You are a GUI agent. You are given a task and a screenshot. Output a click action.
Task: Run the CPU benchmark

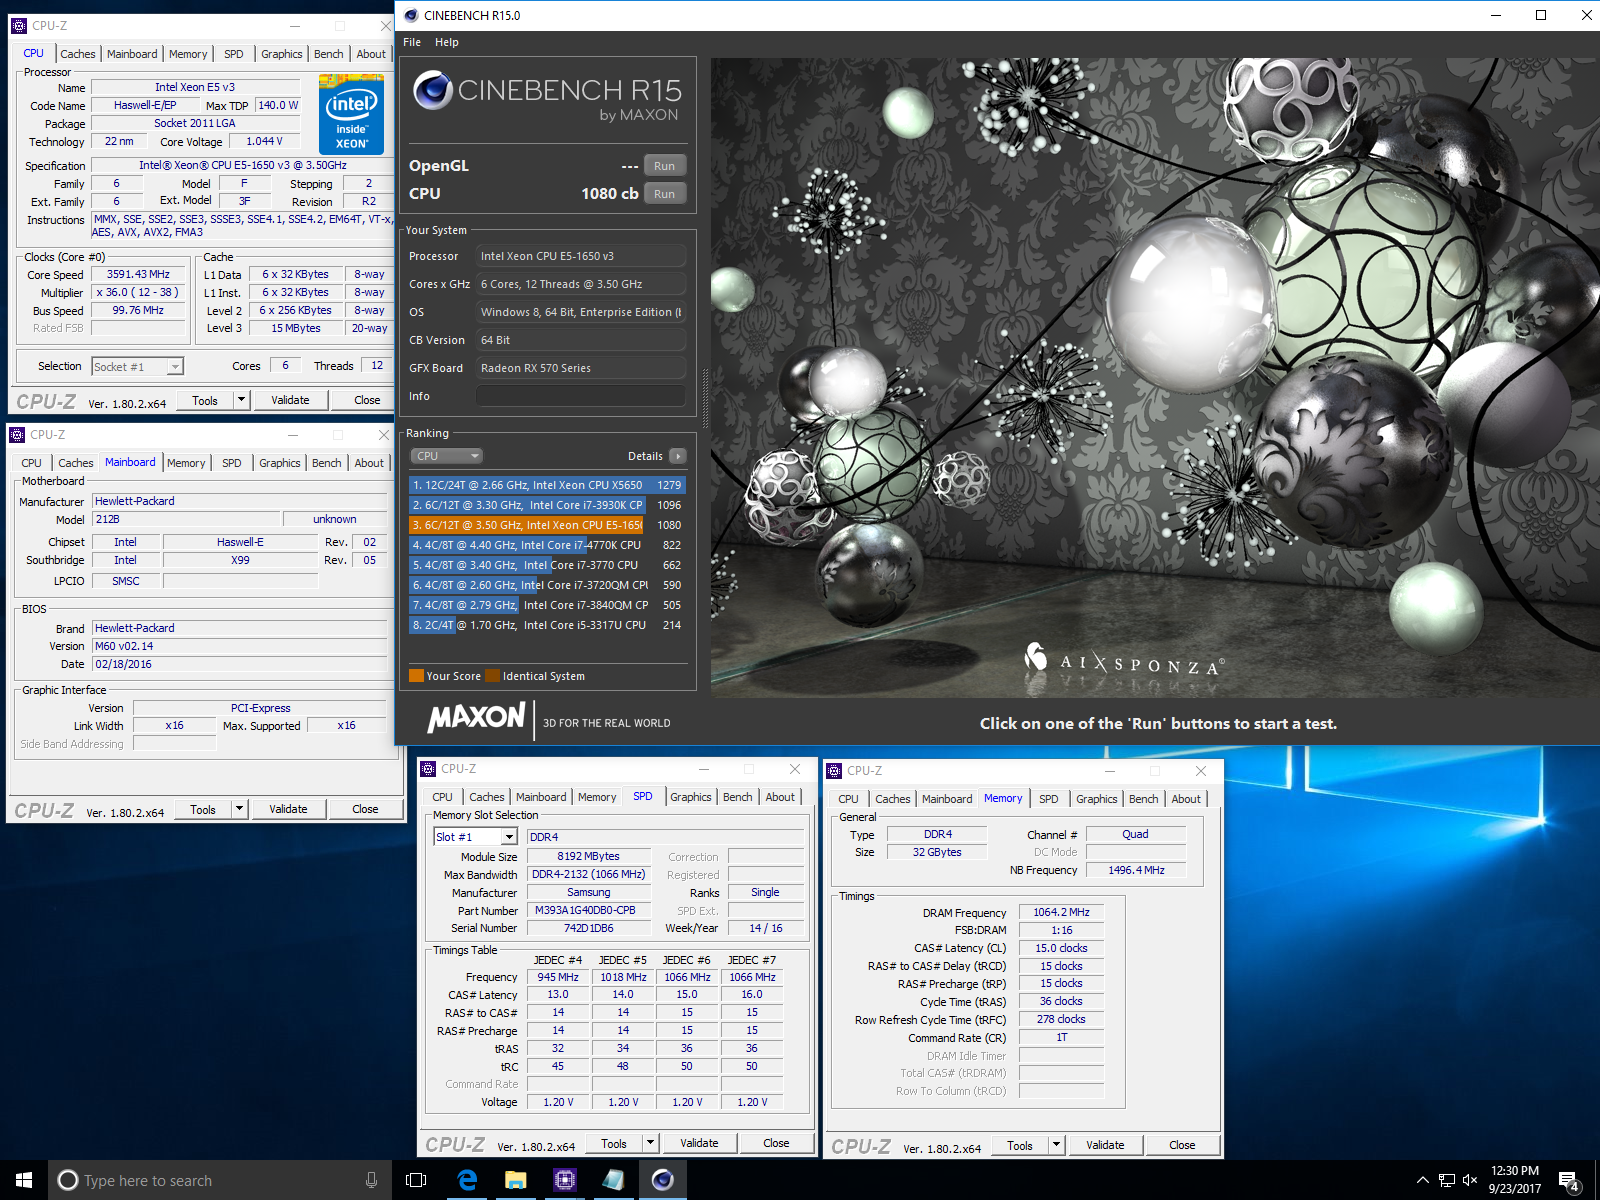click(x=665, y=194)
